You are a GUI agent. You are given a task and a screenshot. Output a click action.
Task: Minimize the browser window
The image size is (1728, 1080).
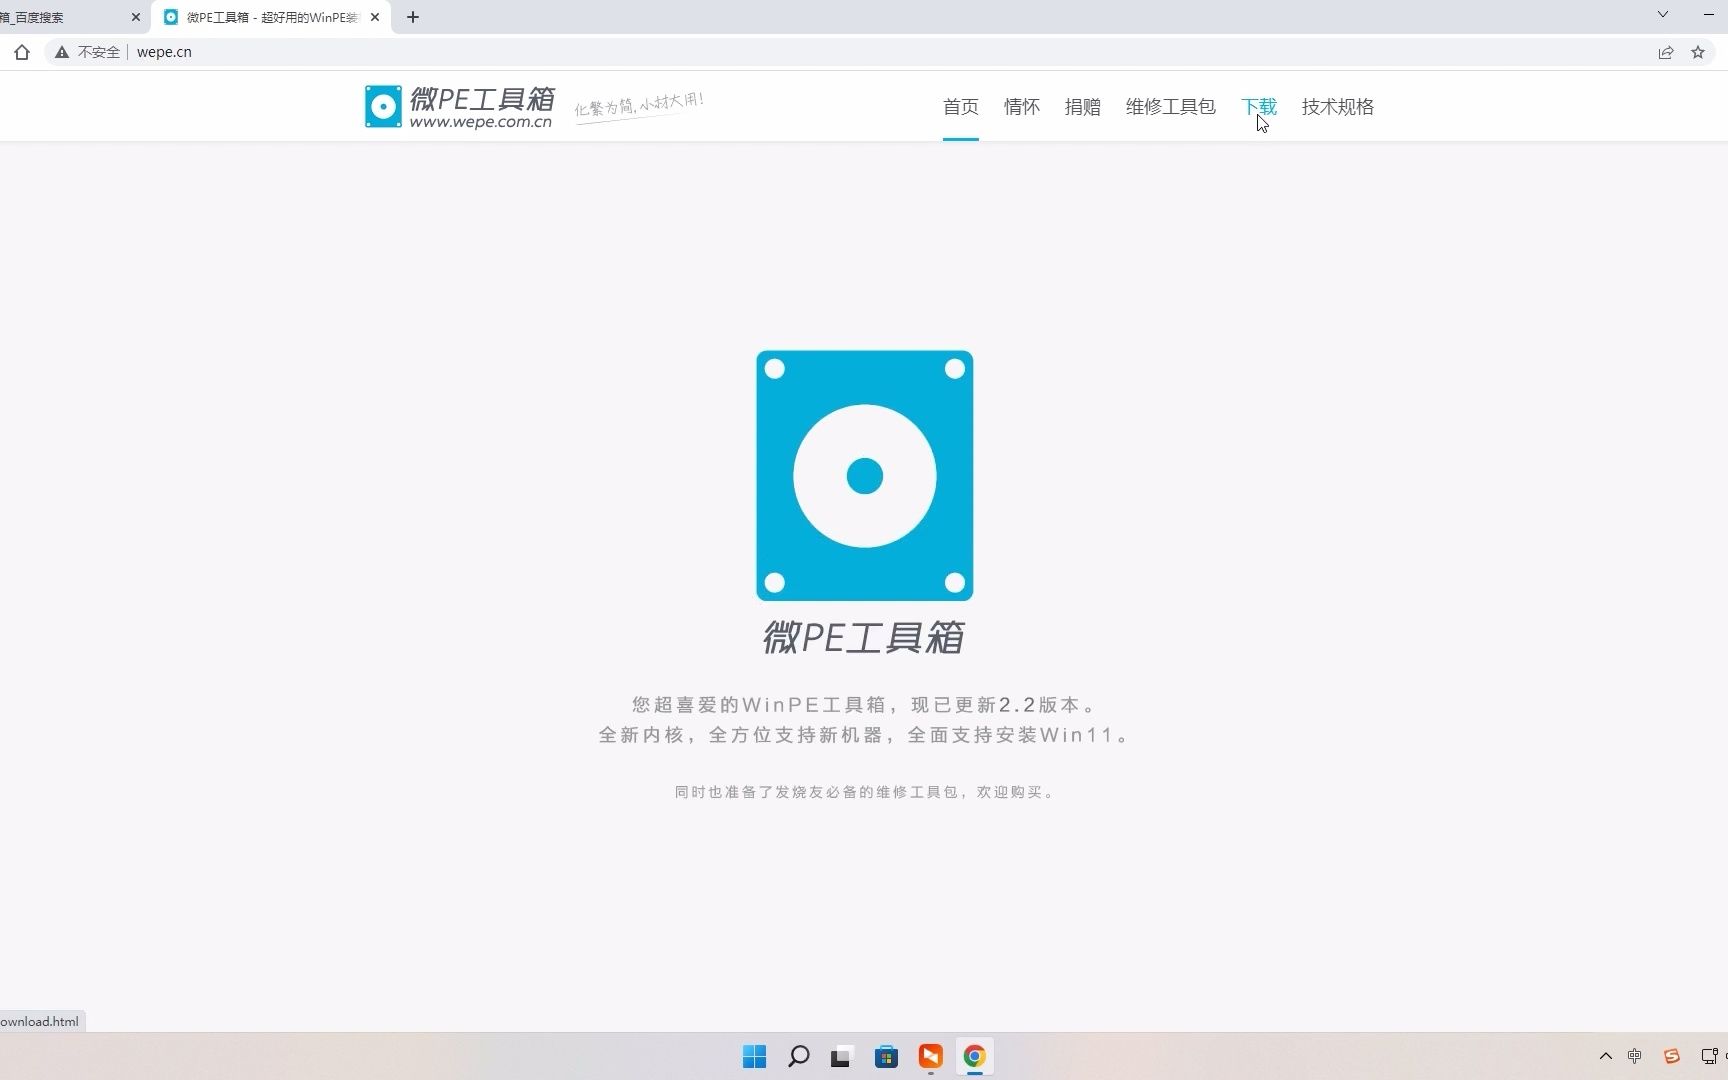click(1708, 14)
